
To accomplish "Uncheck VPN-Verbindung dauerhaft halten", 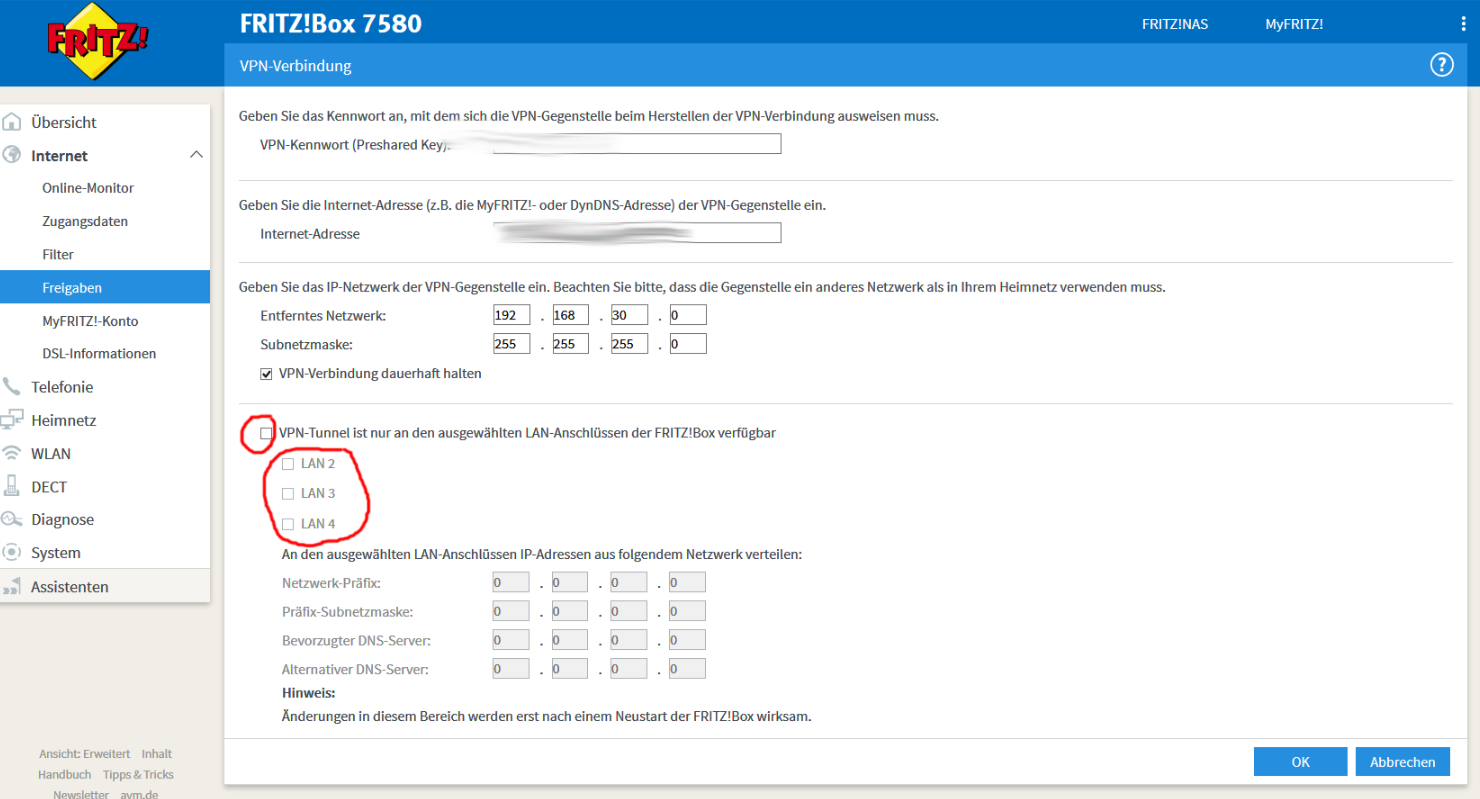I will (x=266, y=374).
